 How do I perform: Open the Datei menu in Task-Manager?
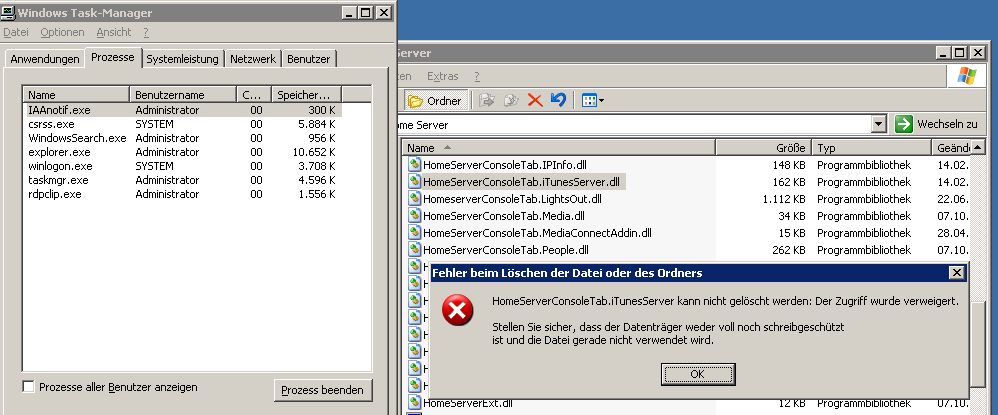16,32
